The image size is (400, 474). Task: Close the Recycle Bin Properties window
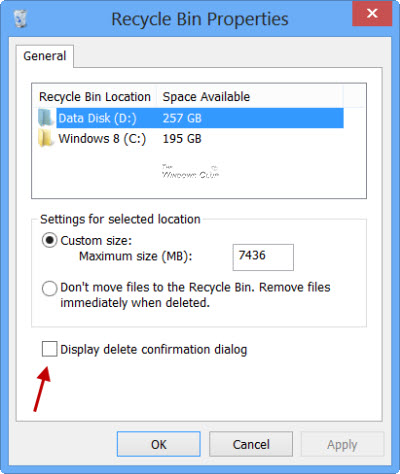pos(372,14)
